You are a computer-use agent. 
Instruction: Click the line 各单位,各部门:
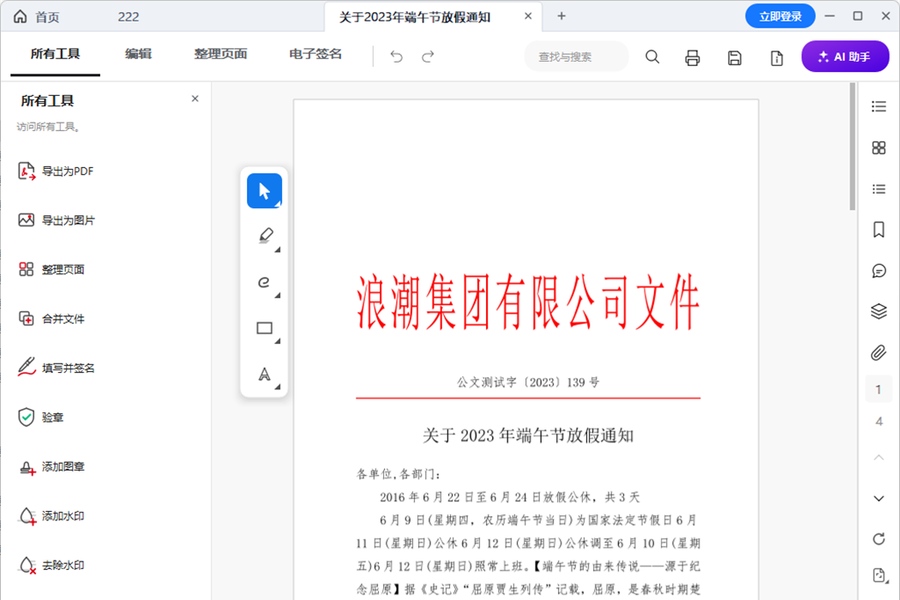(x=399, y=474)
